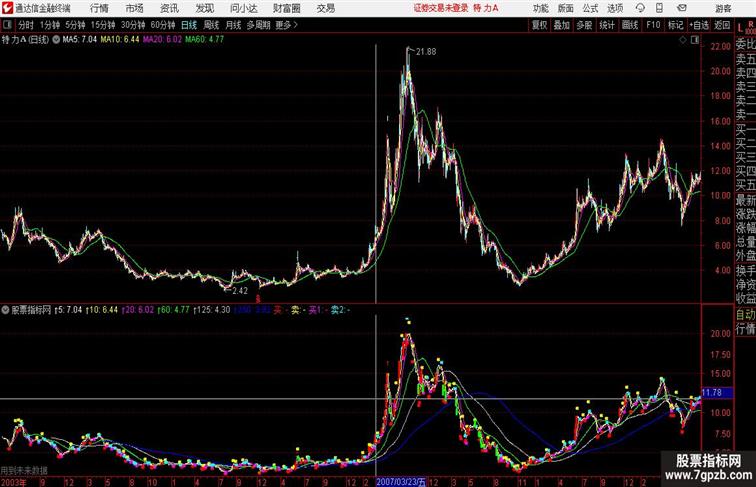Select the 日线 daily period tab
The width and height of the screenshot is (756, 487).
pos(189,25)
